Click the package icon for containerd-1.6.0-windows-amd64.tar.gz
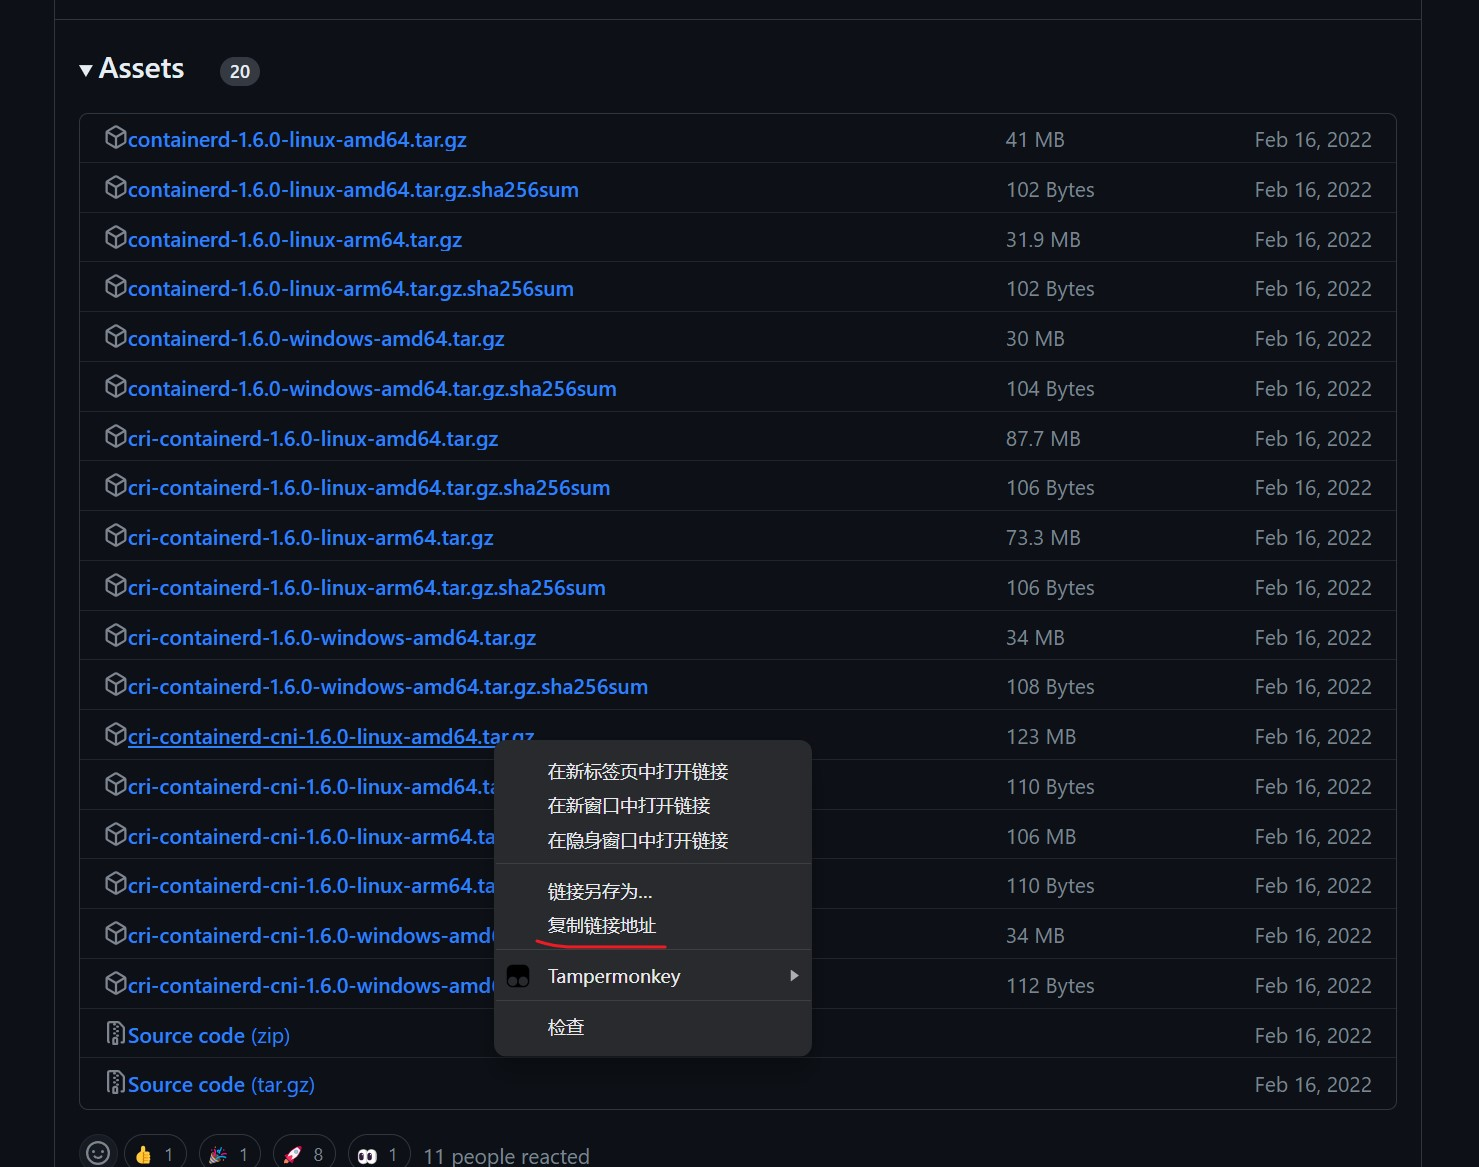The width and height of the screenshot is (1479, 1167). (x=115, y=338)
